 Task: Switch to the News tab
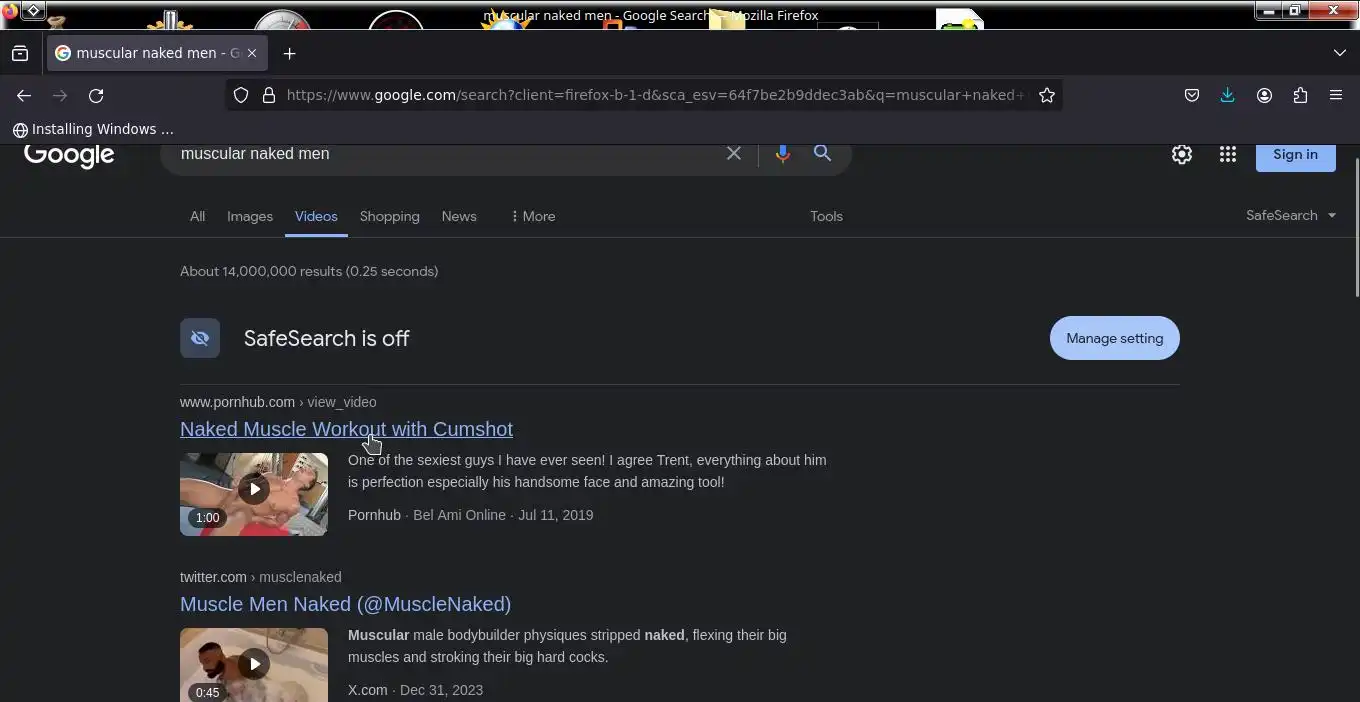(459, 216)
